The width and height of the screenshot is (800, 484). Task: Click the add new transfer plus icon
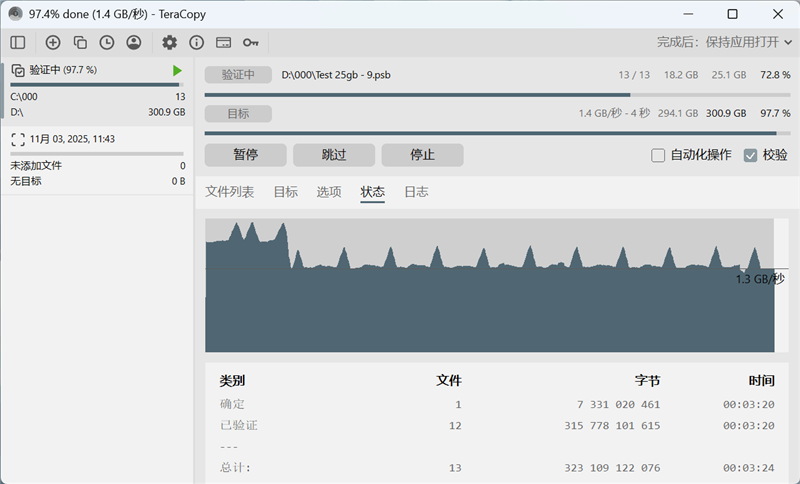(53, 43)
